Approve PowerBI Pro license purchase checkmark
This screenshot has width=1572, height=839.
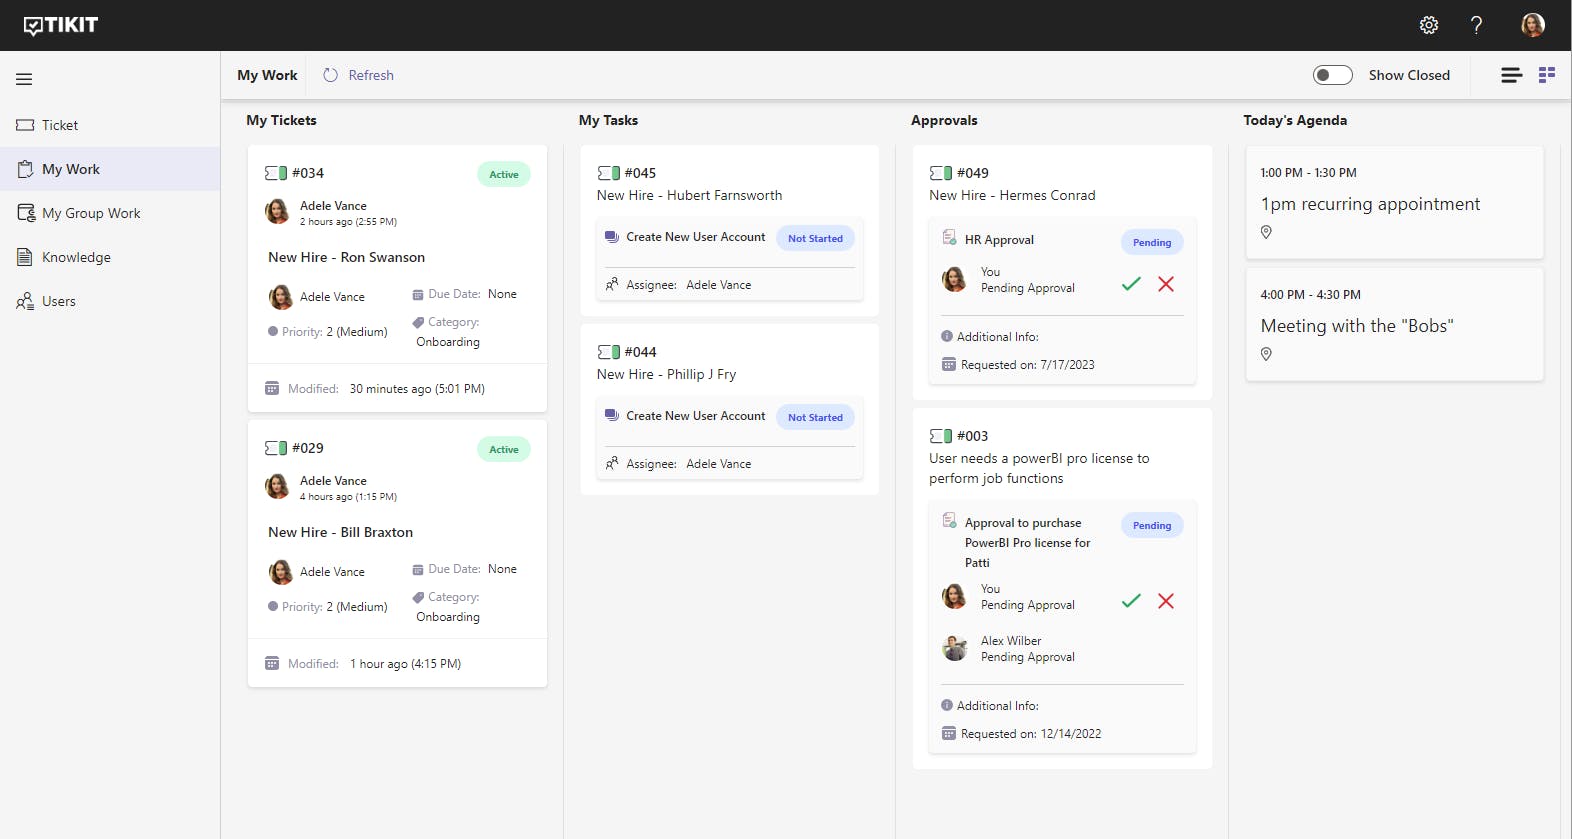click(1131, 601)
